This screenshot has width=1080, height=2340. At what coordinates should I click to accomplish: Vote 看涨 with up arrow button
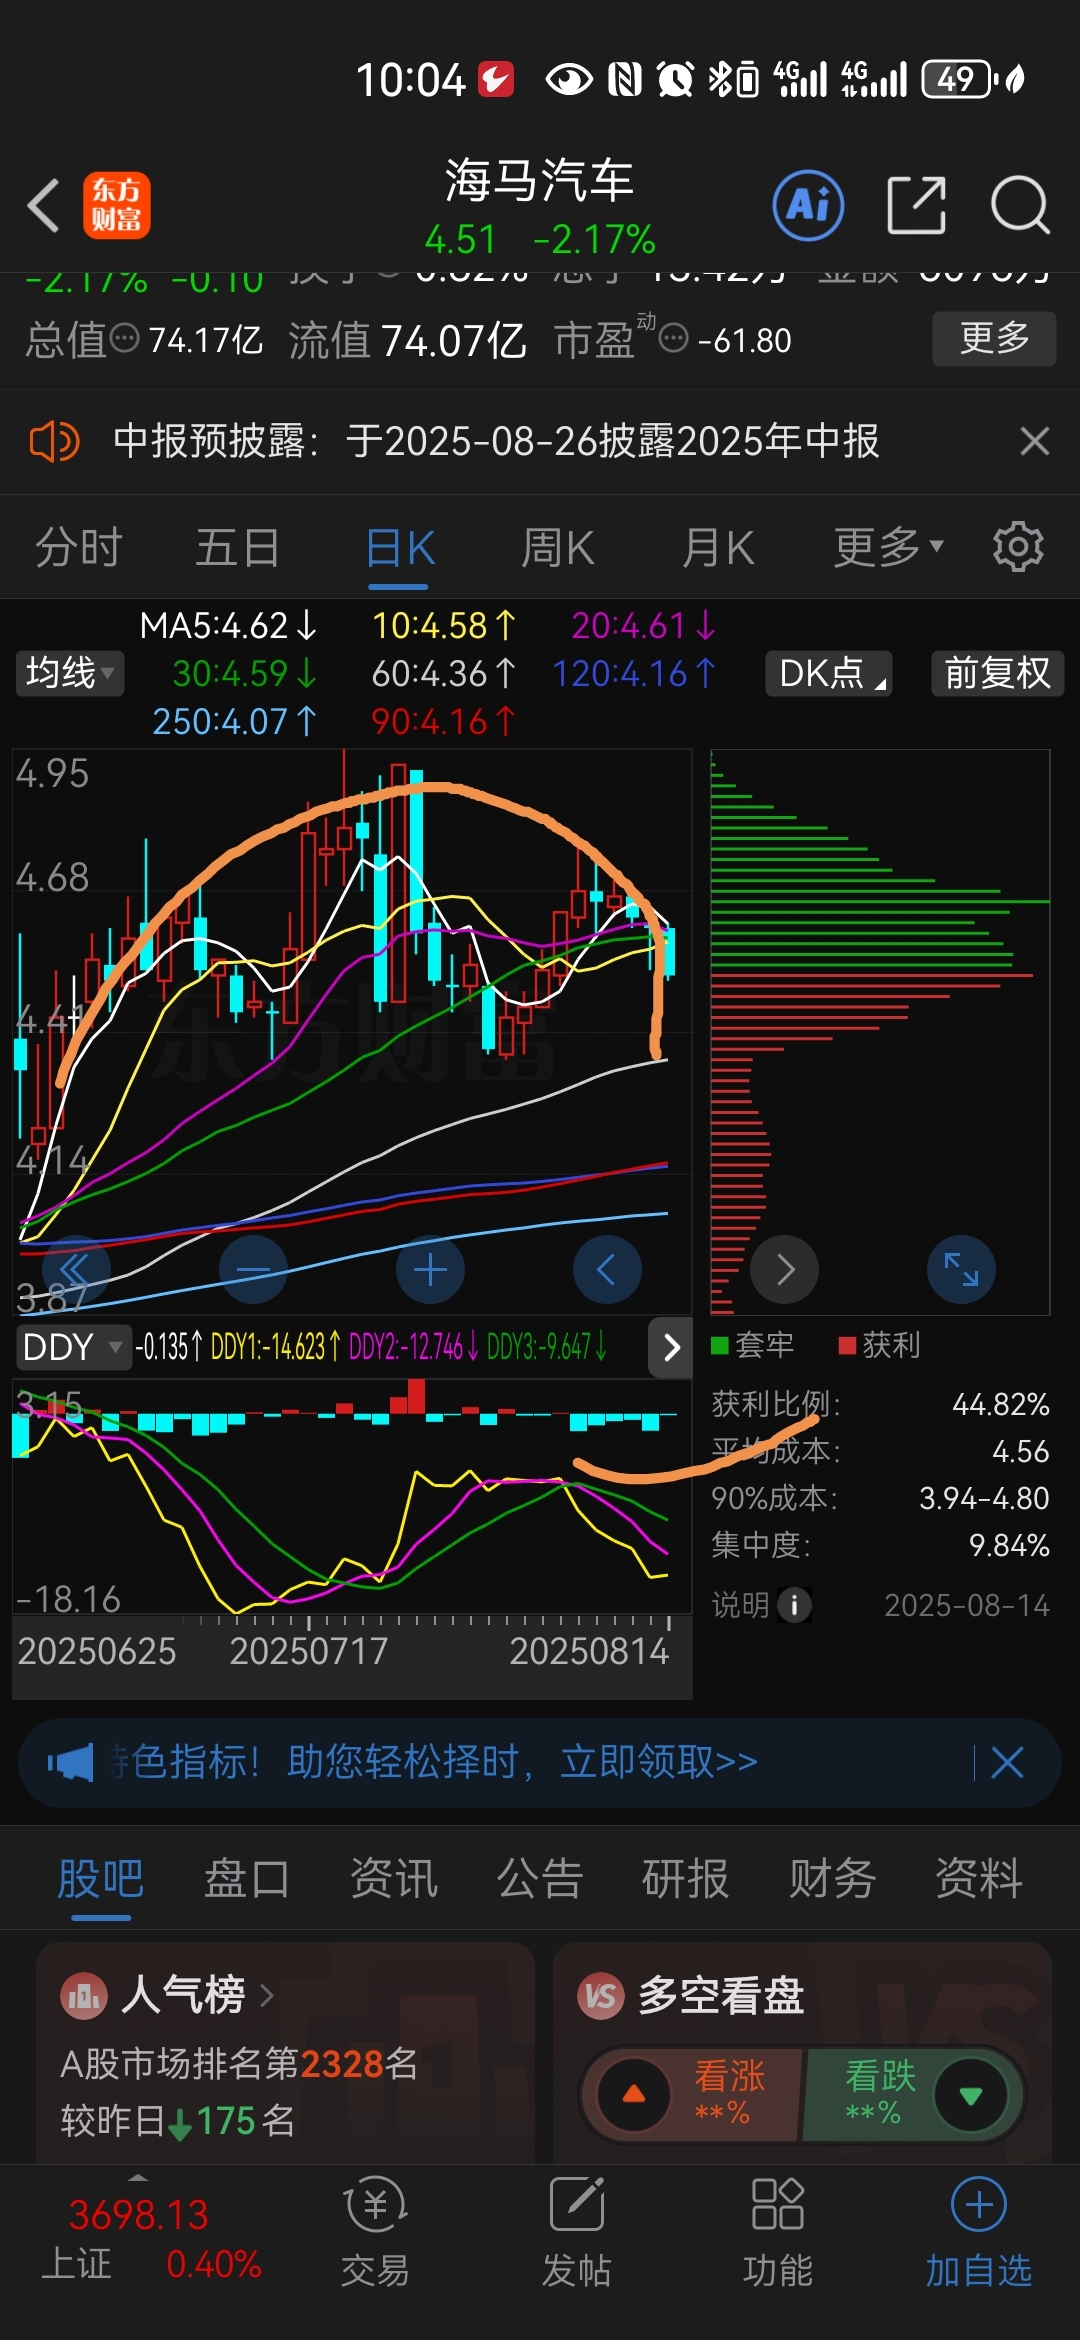634,2095
